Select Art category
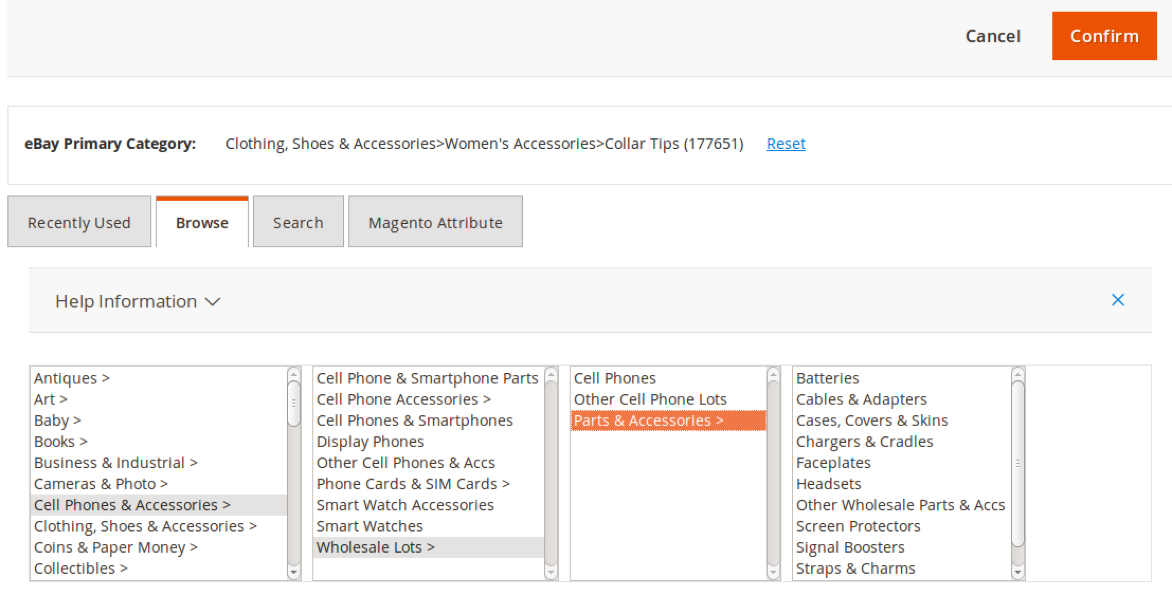Screen dimensions: 1172x597 pos(158,399)
